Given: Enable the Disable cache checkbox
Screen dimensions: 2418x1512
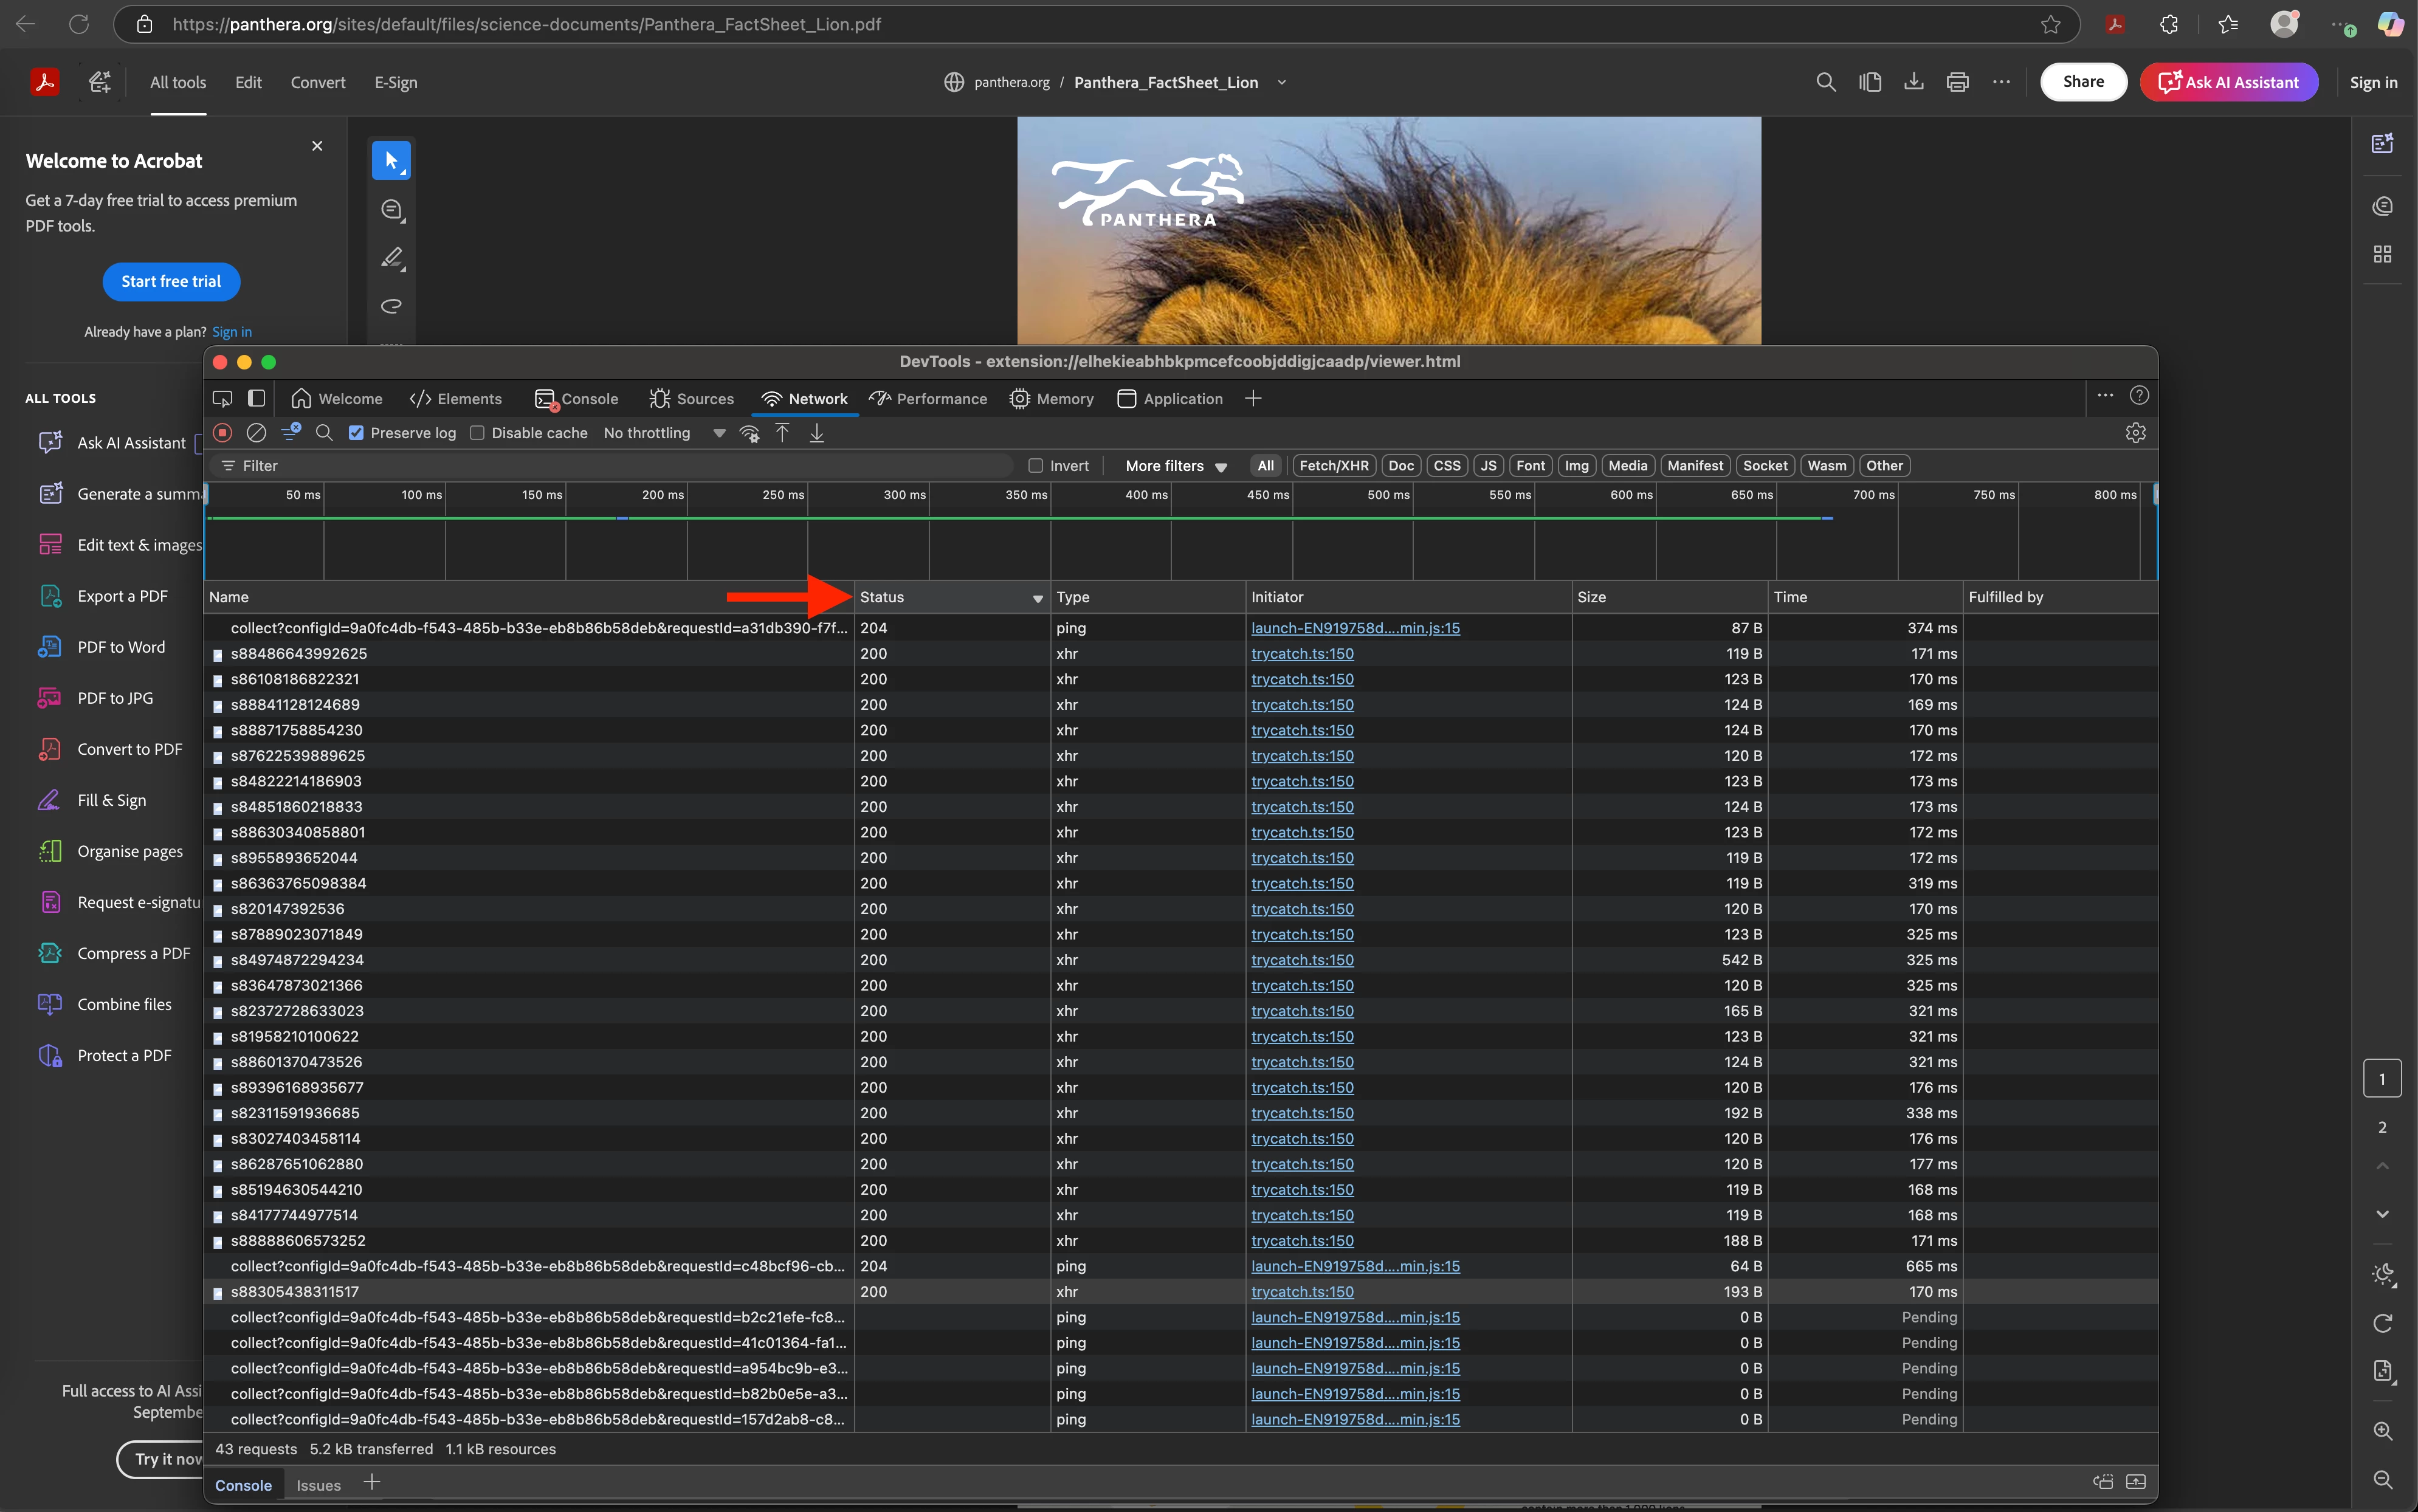Looking at the screenshot, I should (478, 433).
